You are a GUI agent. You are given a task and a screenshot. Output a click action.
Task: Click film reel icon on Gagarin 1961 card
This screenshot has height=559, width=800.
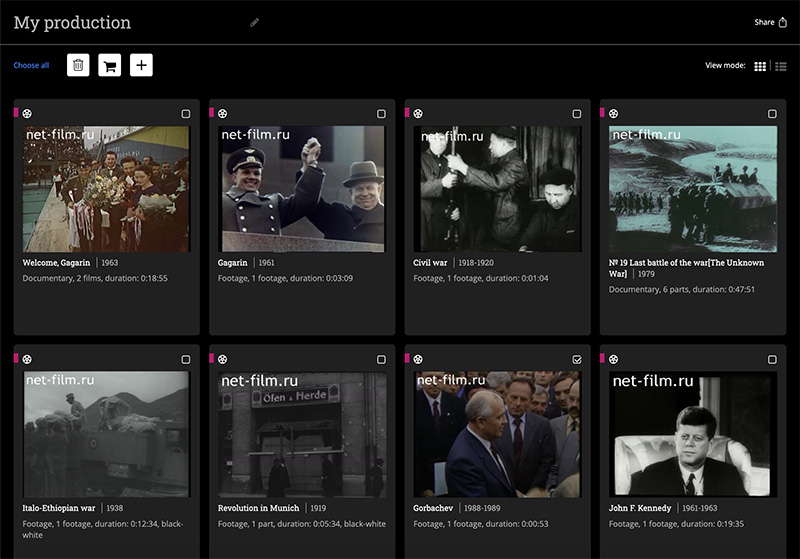coord(222,113)
